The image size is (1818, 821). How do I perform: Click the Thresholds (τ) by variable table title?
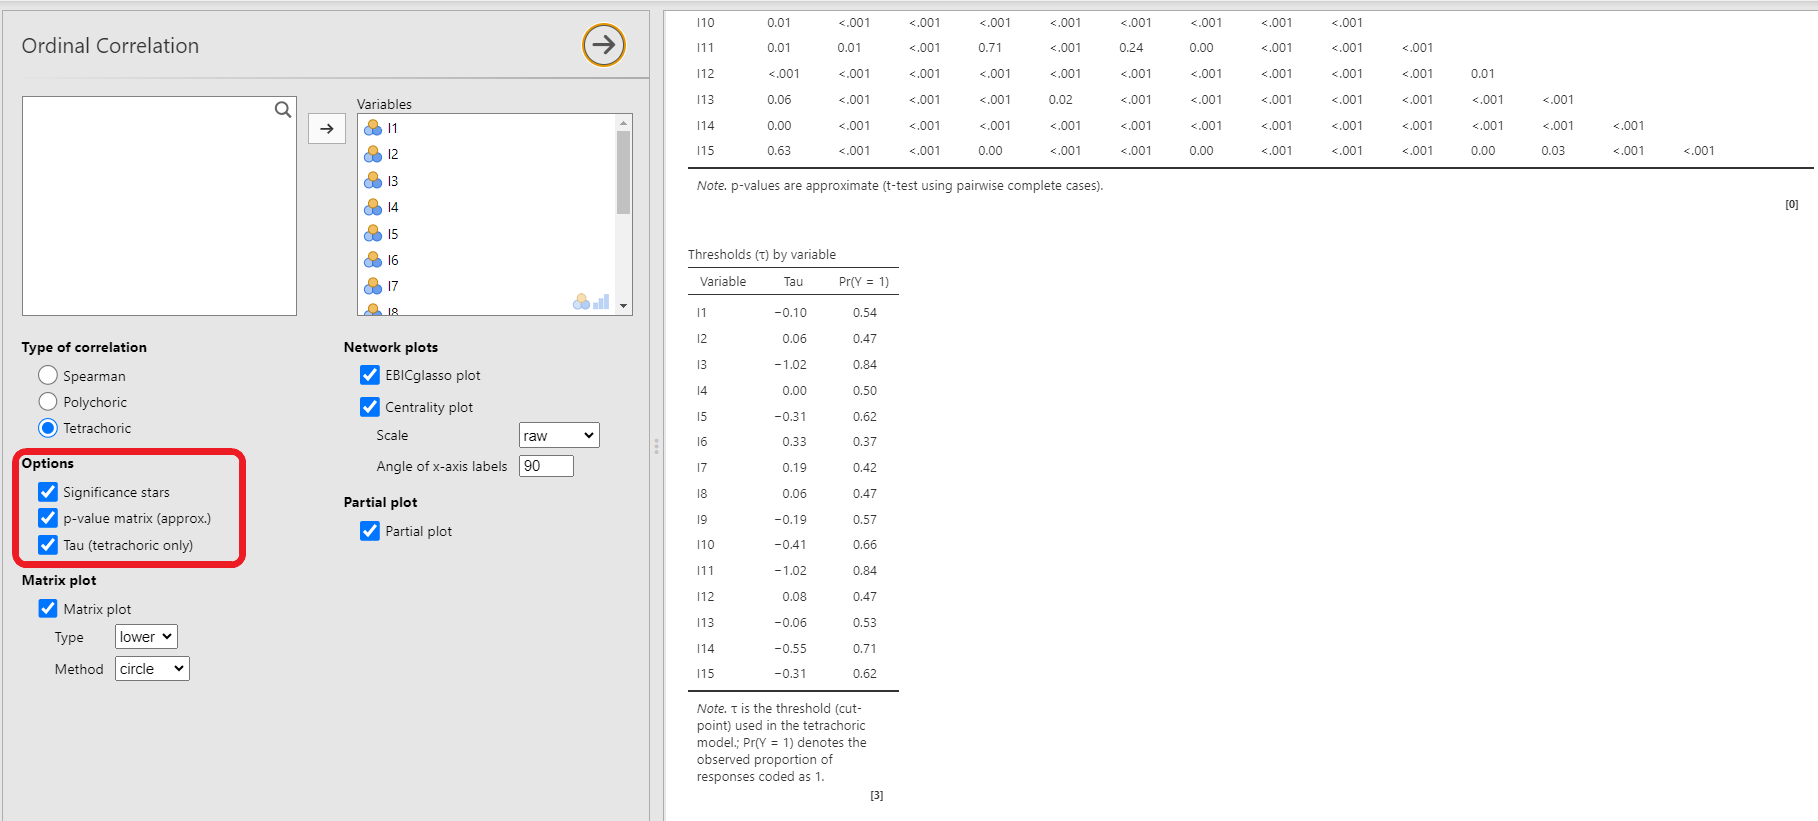click(762, 255)
